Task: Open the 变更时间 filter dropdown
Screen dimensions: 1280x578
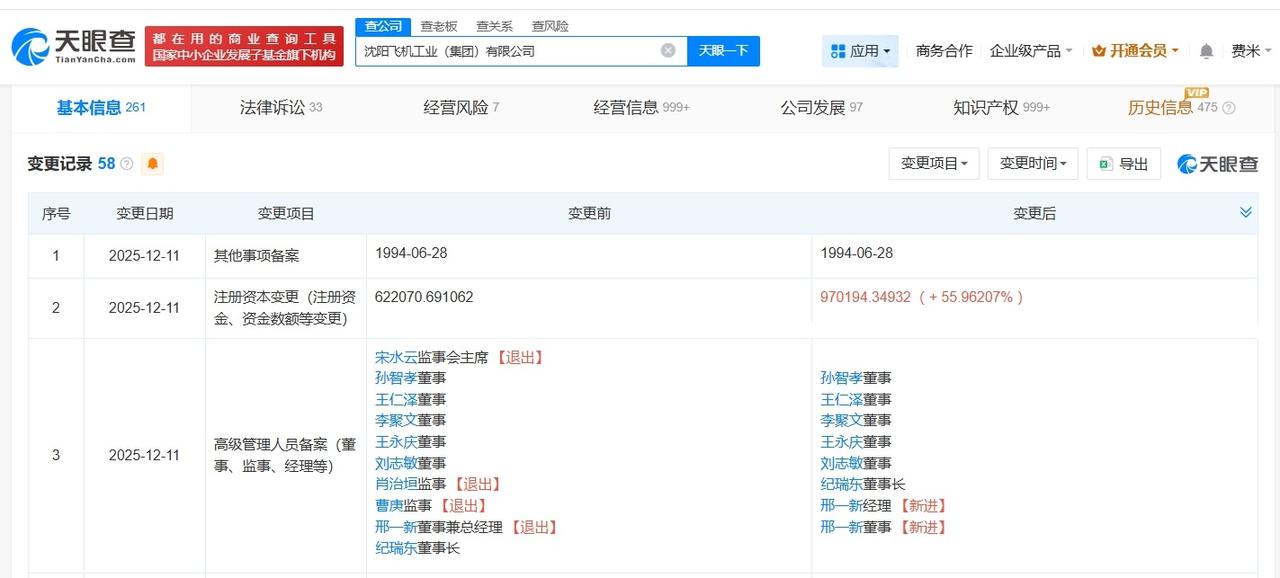Action: click(1032, 163)
